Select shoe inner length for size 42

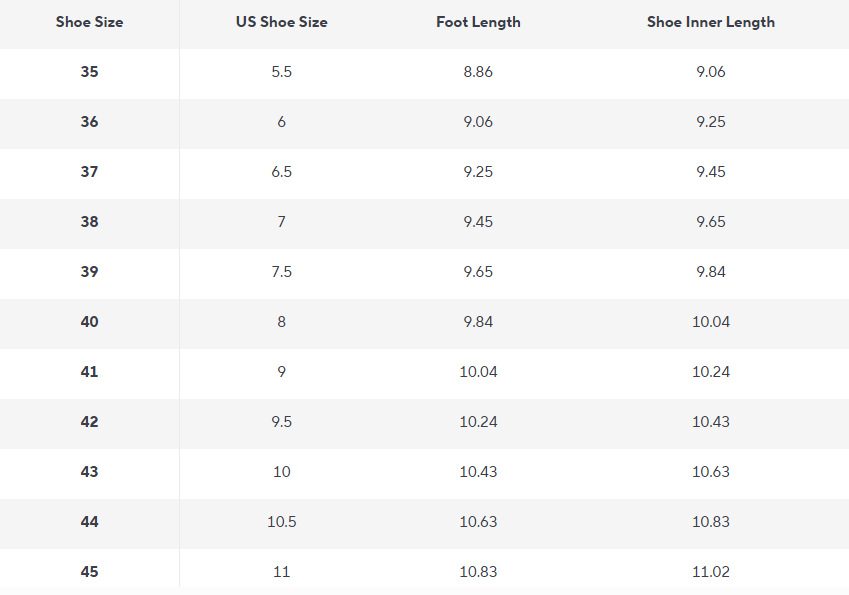click(710, 422)
